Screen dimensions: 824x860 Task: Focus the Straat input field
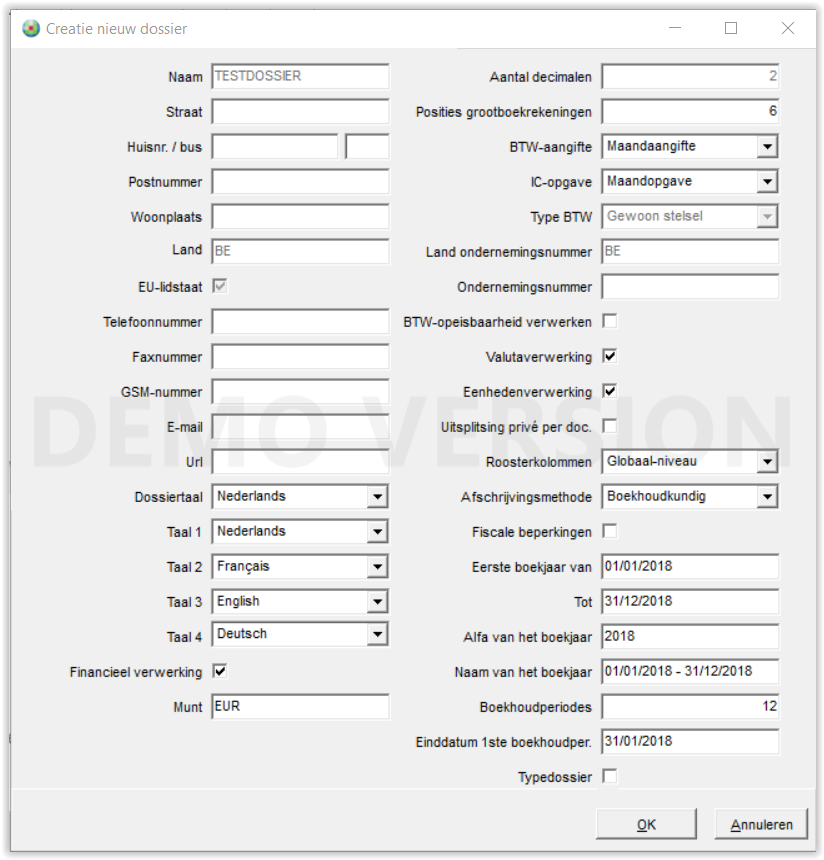(300, 112)
